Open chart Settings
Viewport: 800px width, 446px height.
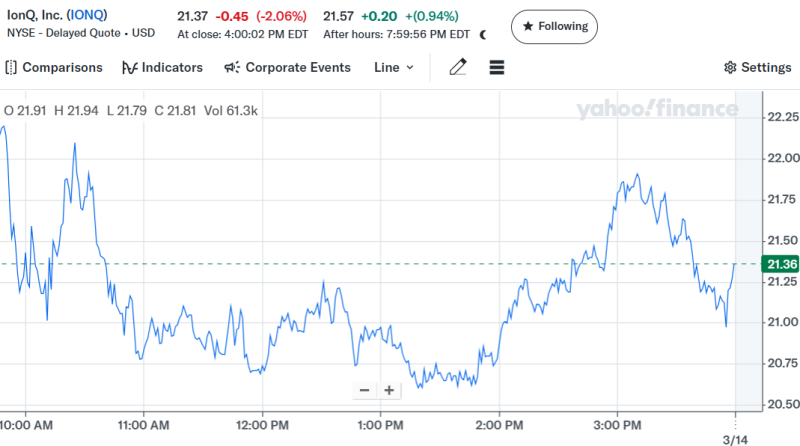[758, 67]
